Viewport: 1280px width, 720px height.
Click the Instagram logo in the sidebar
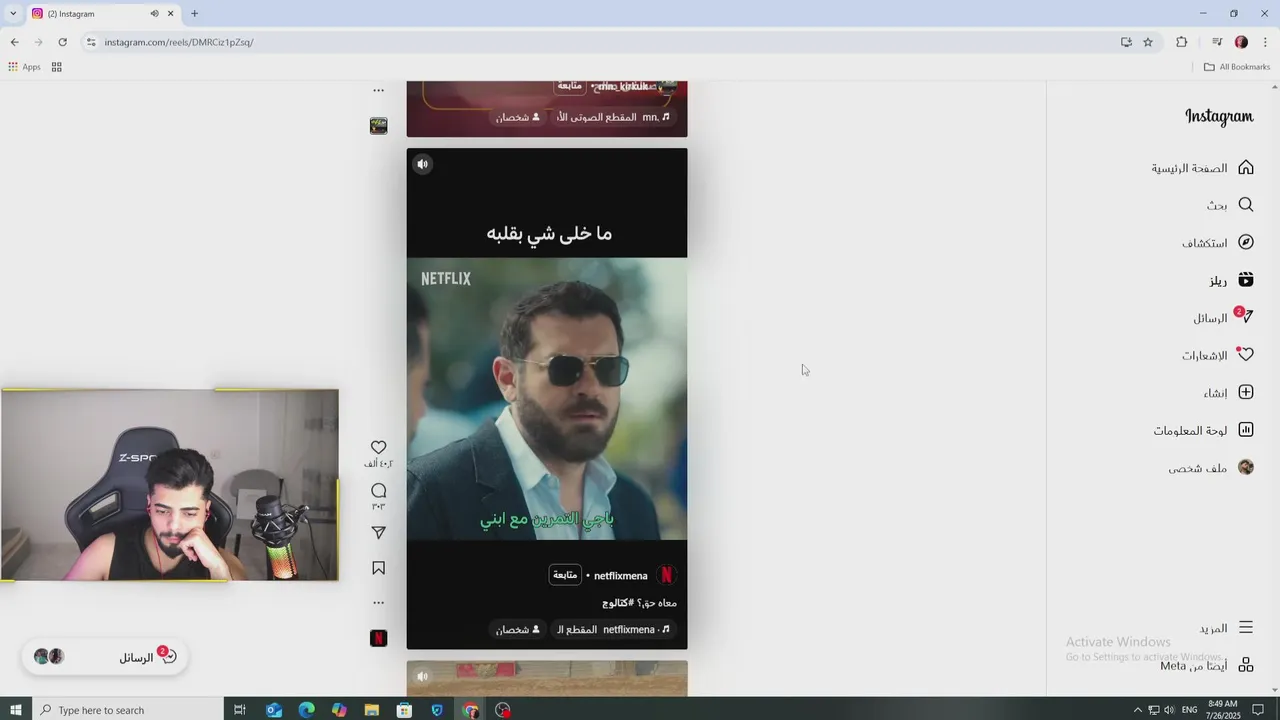point(1219,116)
